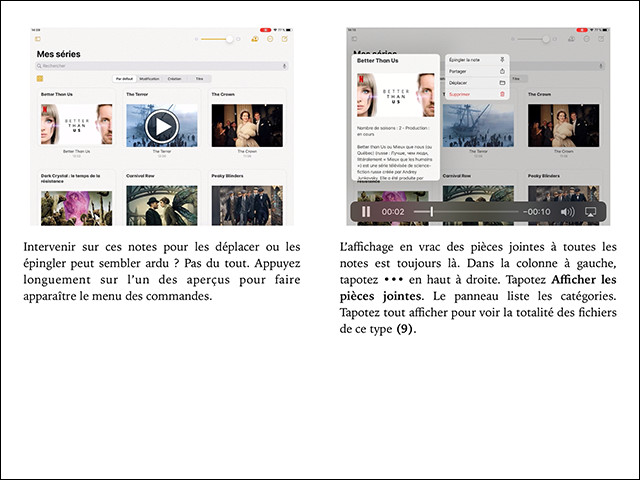Viewport: 640px width, 480px height.
Task: Toggle the yellow gallery view icon
Action: click(40, 78)
